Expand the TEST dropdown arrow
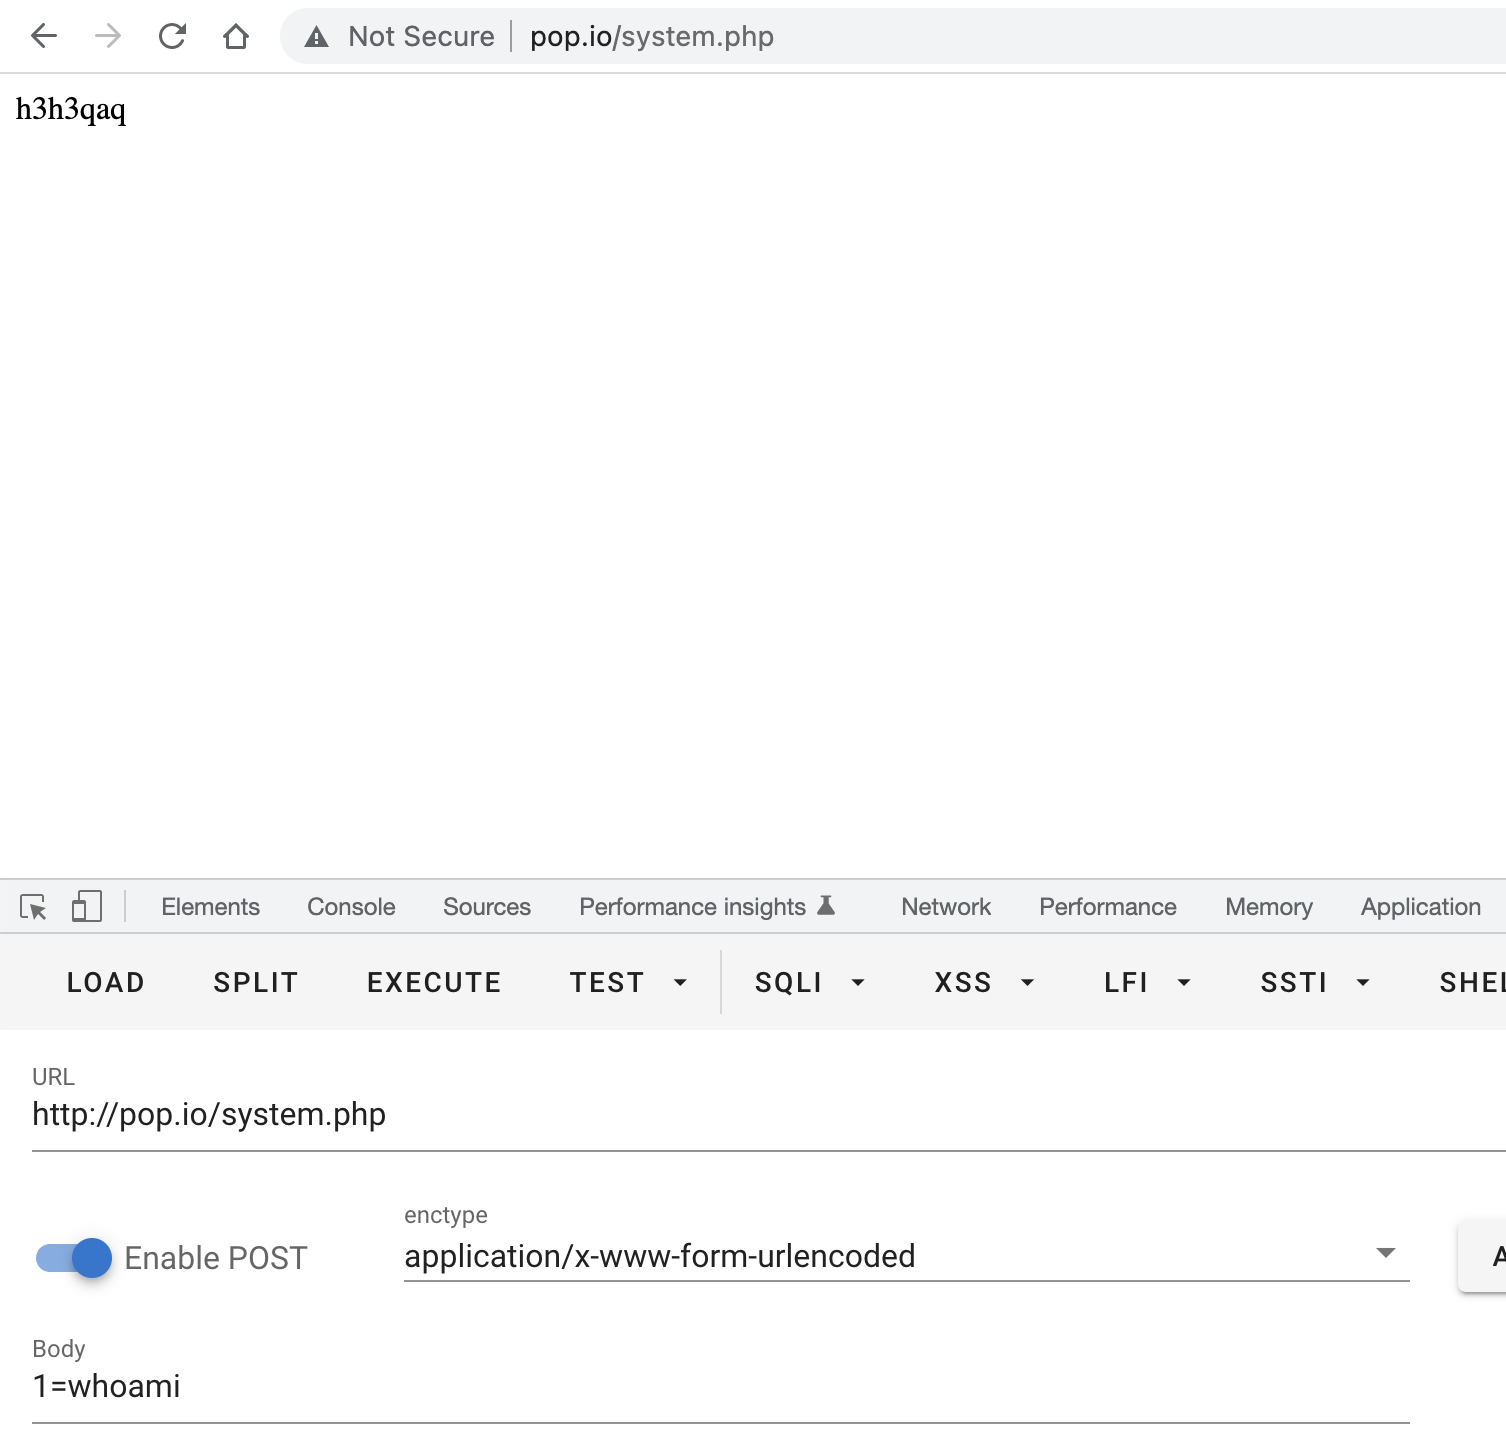The width and height of the screenshot is (1506, 1450). [x=680, y=983]
